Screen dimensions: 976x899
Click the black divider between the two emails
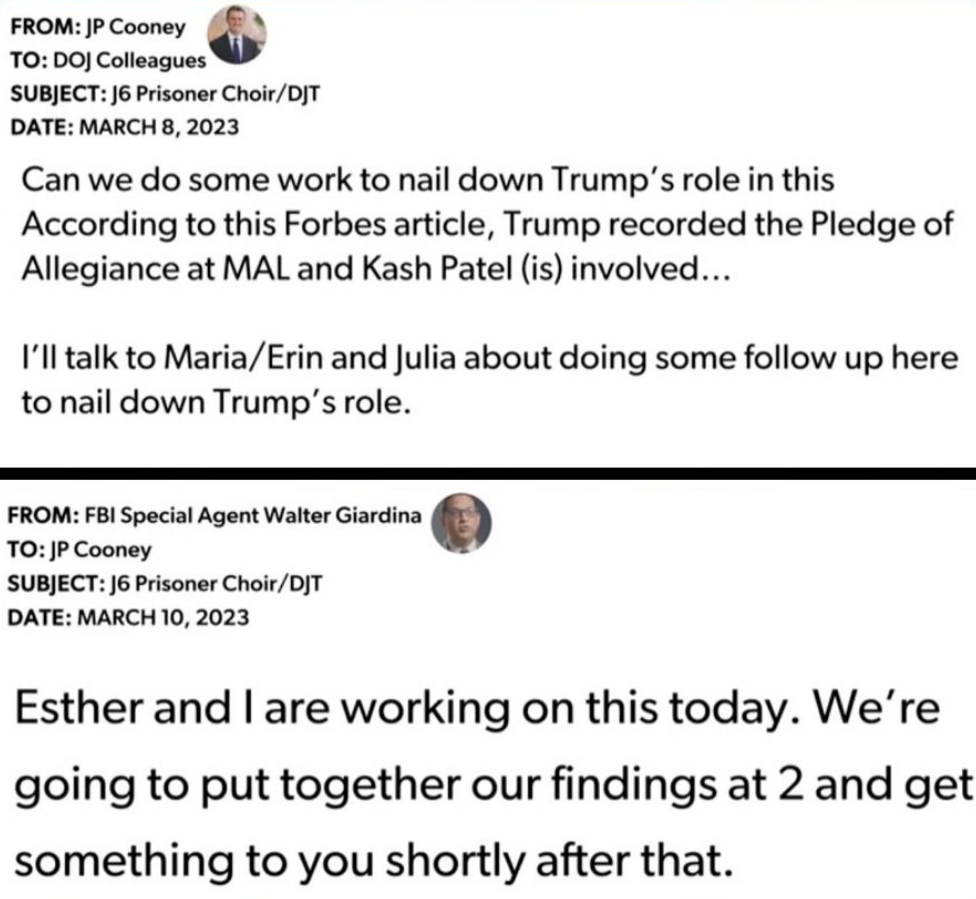488,471
